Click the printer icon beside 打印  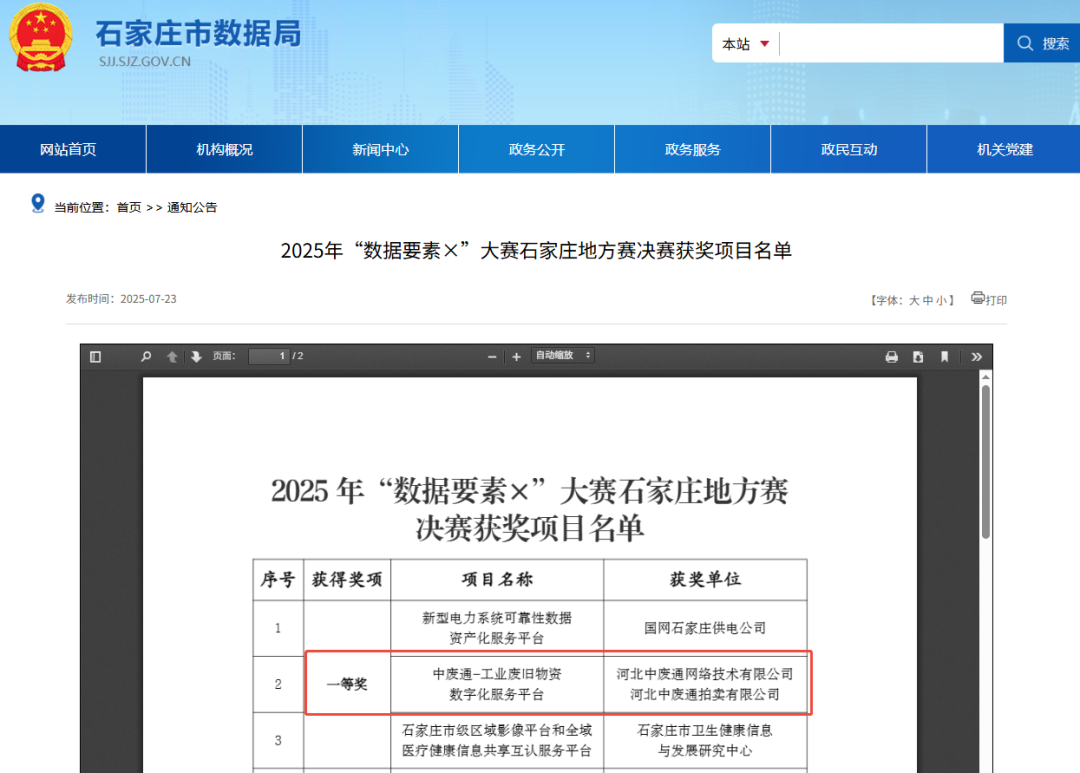click(x=977, y=298)
